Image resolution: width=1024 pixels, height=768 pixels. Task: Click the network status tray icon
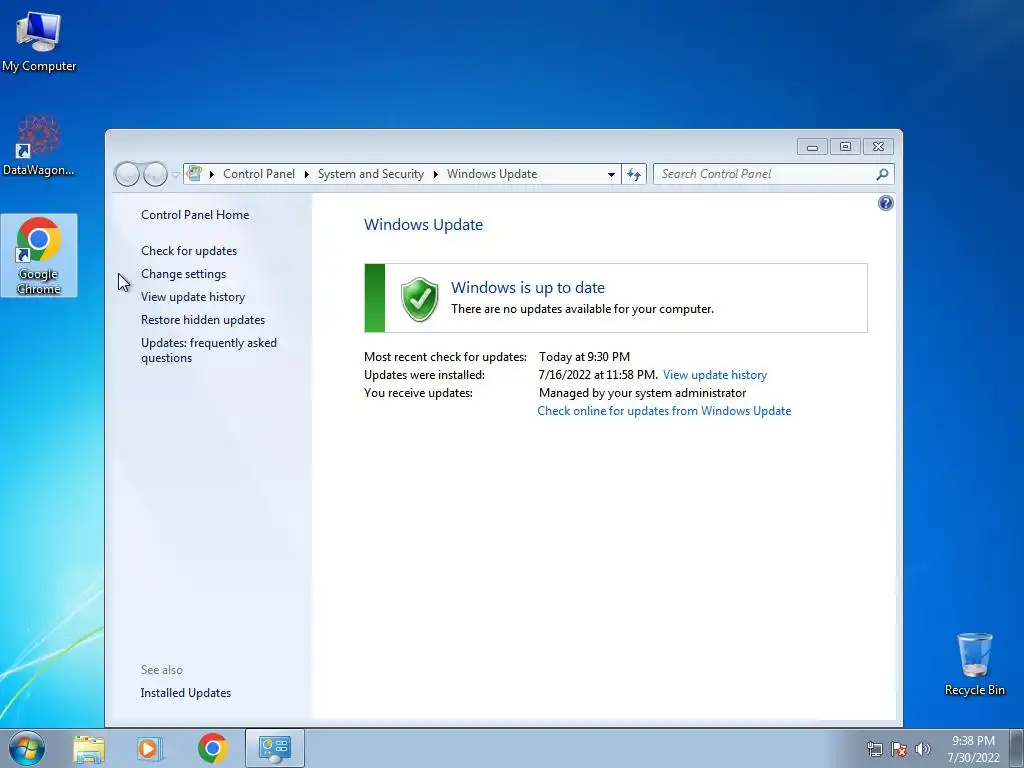874,750
